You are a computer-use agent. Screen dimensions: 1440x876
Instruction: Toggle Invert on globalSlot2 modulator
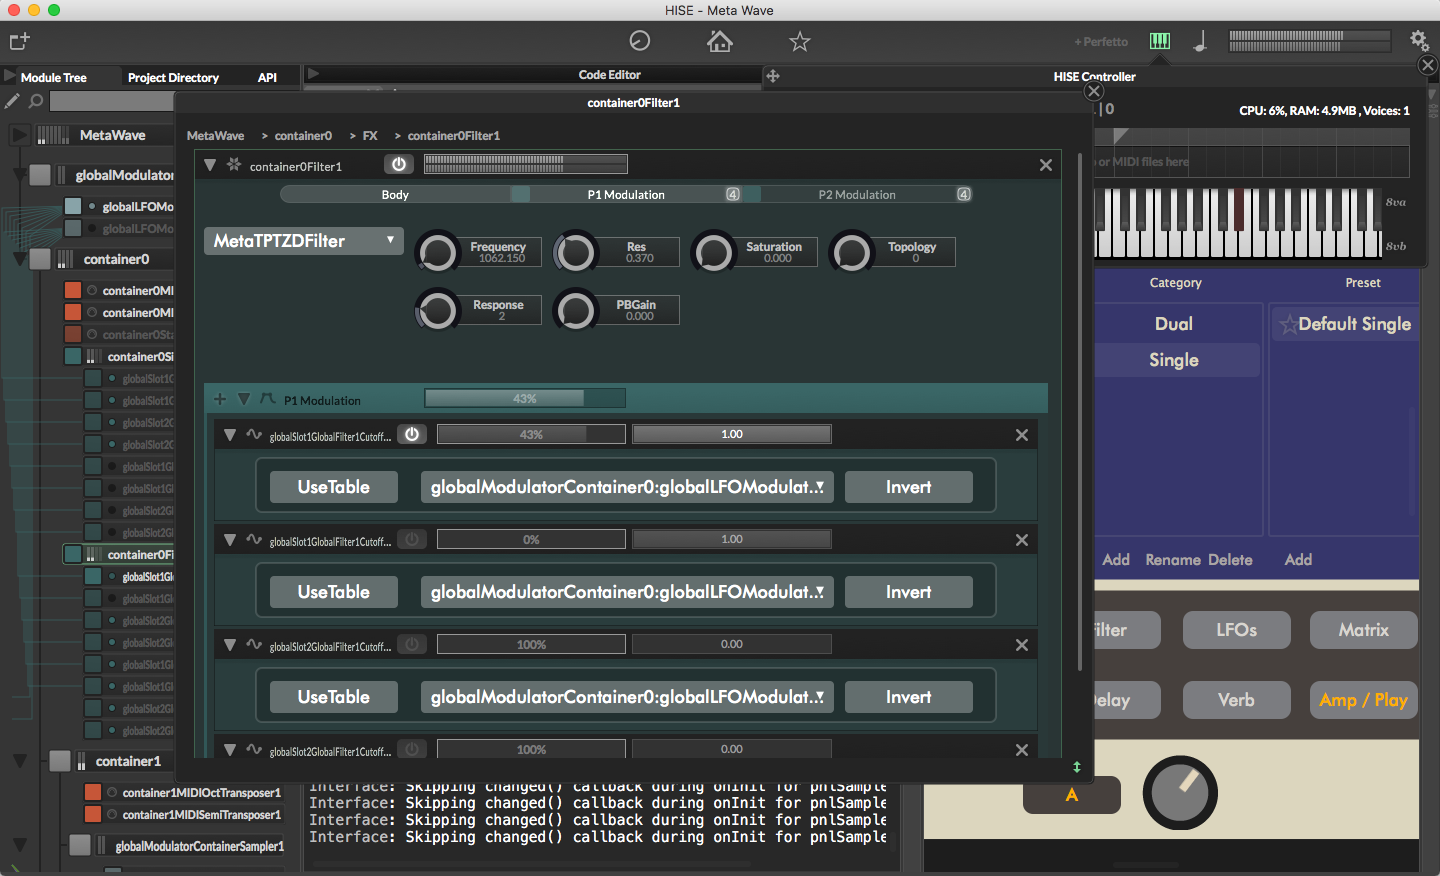click(909, 697)
